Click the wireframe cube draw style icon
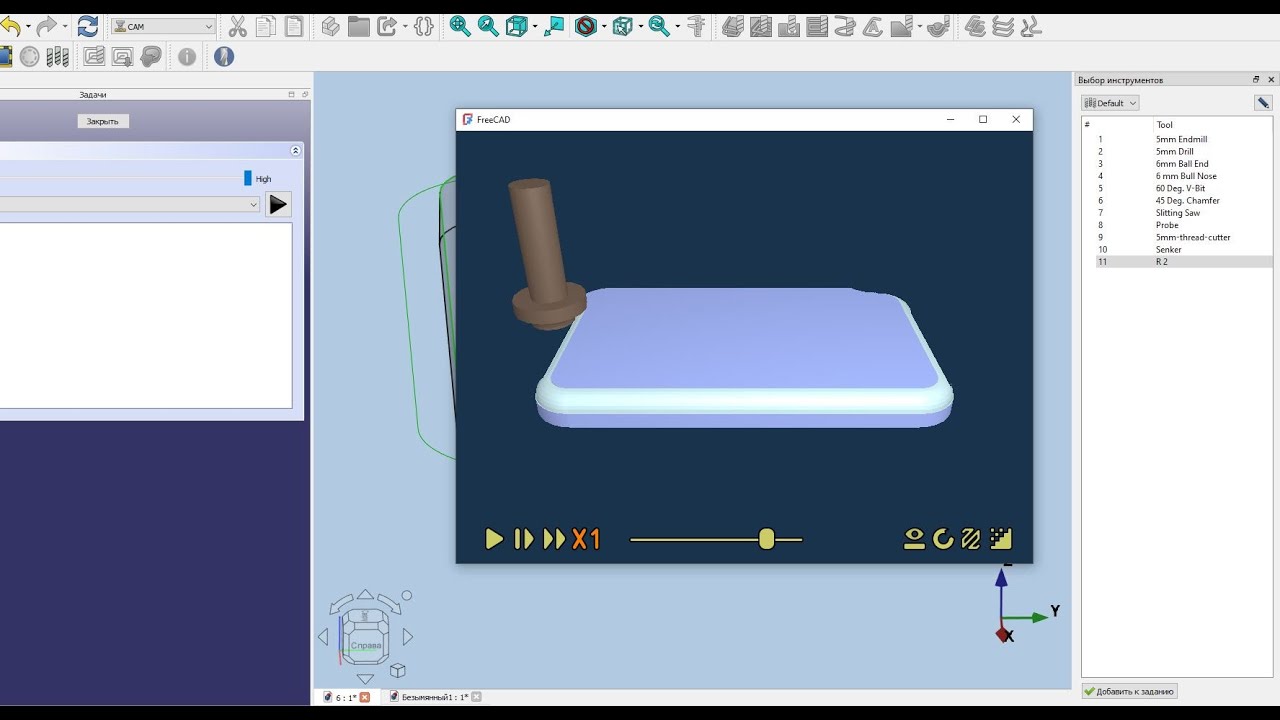This screenshot has height=720, width=1280. tap(517, 27)
